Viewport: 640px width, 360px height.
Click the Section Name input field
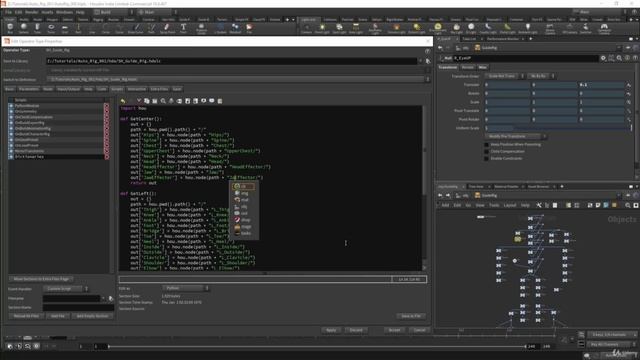[x=78, y=307]
